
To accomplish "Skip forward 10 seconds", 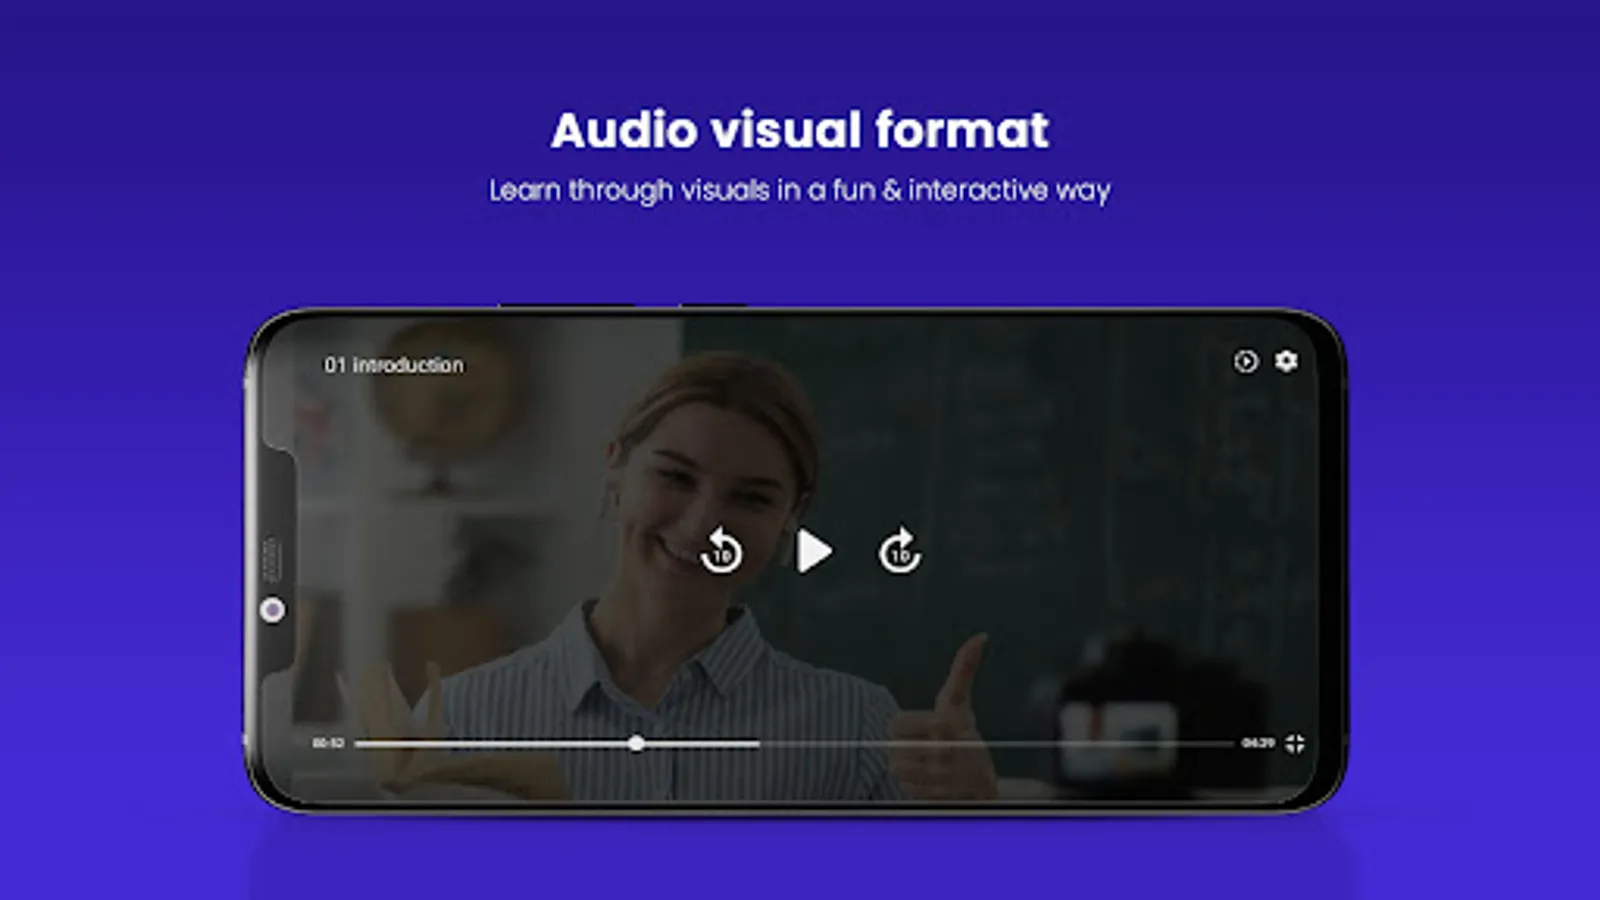I will [x=900, y=551].
